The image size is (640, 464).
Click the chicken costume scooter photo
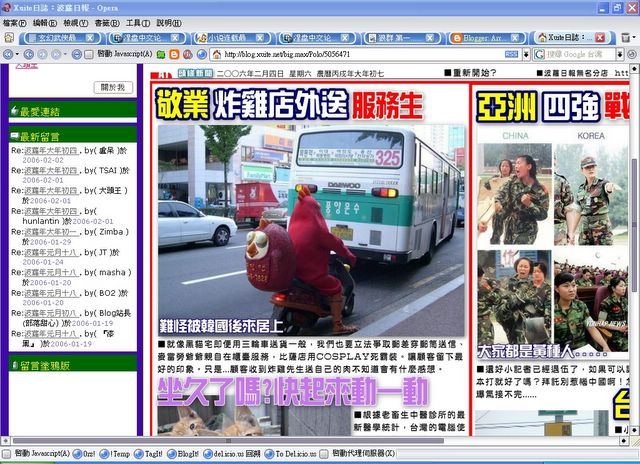coord(311,231)
